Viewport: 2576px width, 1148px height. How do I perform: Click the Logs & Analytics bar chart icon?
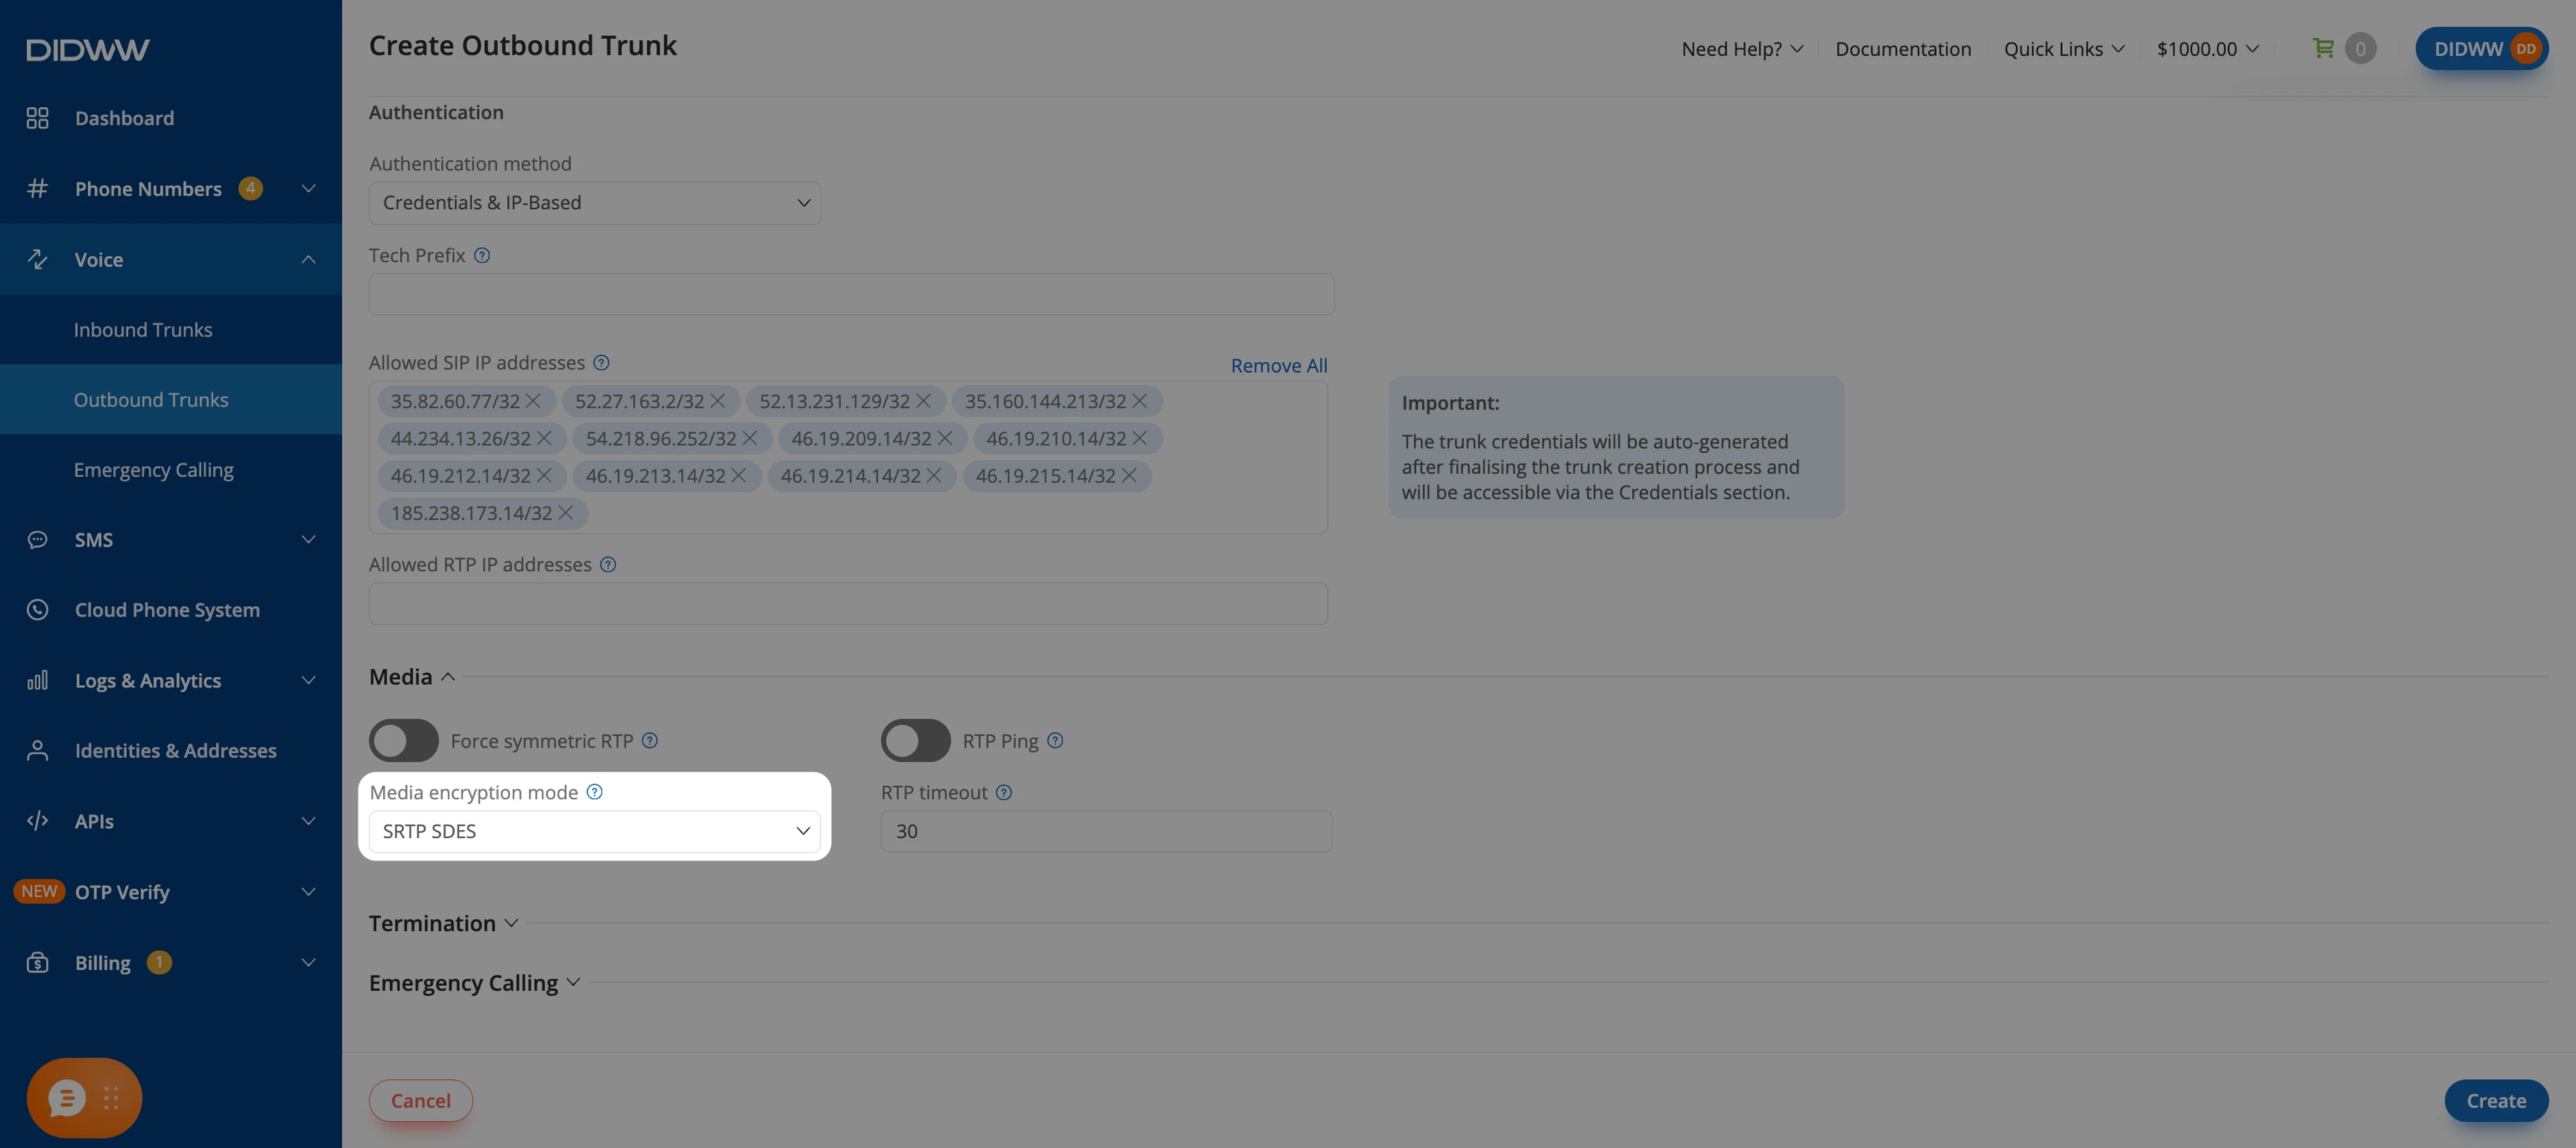point(37,681)
